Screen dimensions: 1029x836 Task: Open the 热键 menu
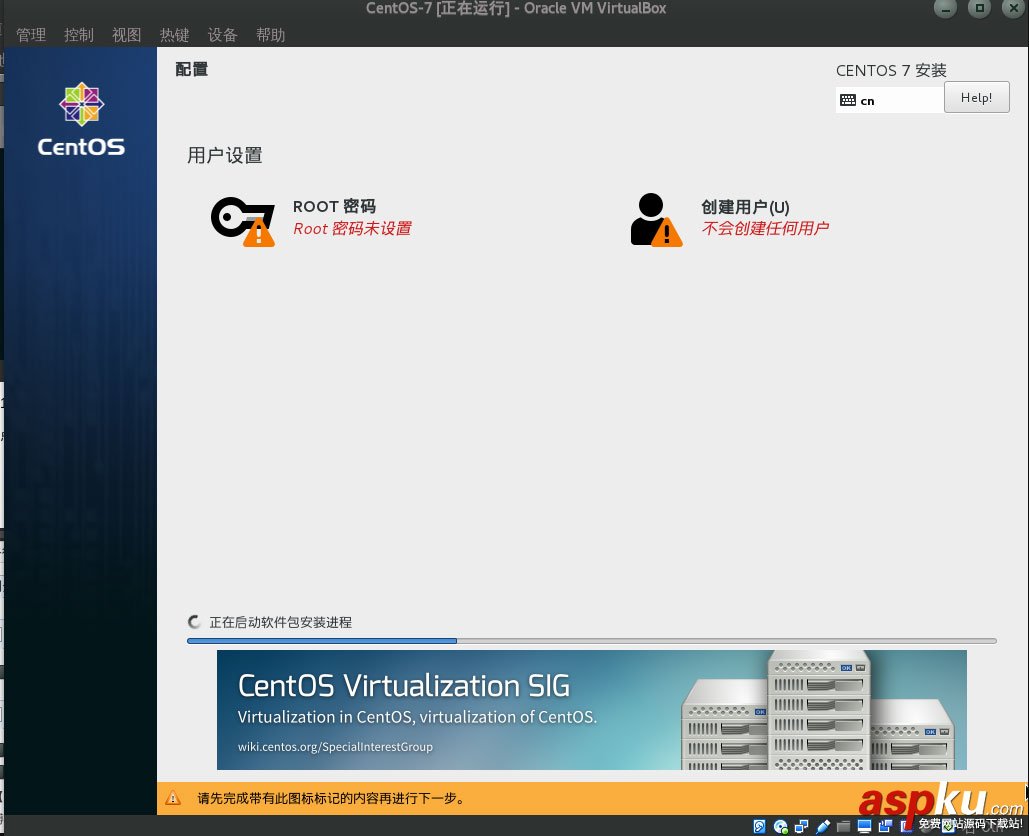[x=174, y=34]
